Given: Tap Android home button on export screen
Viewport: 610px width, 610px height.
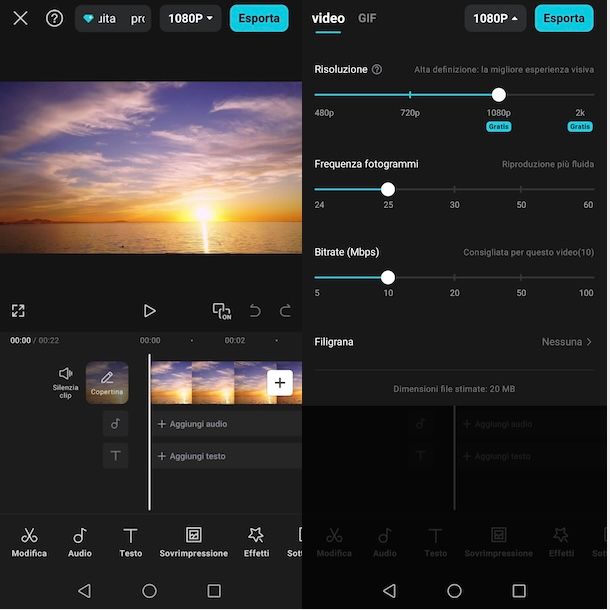Looking at the screenshot, I should coord(454,591).
